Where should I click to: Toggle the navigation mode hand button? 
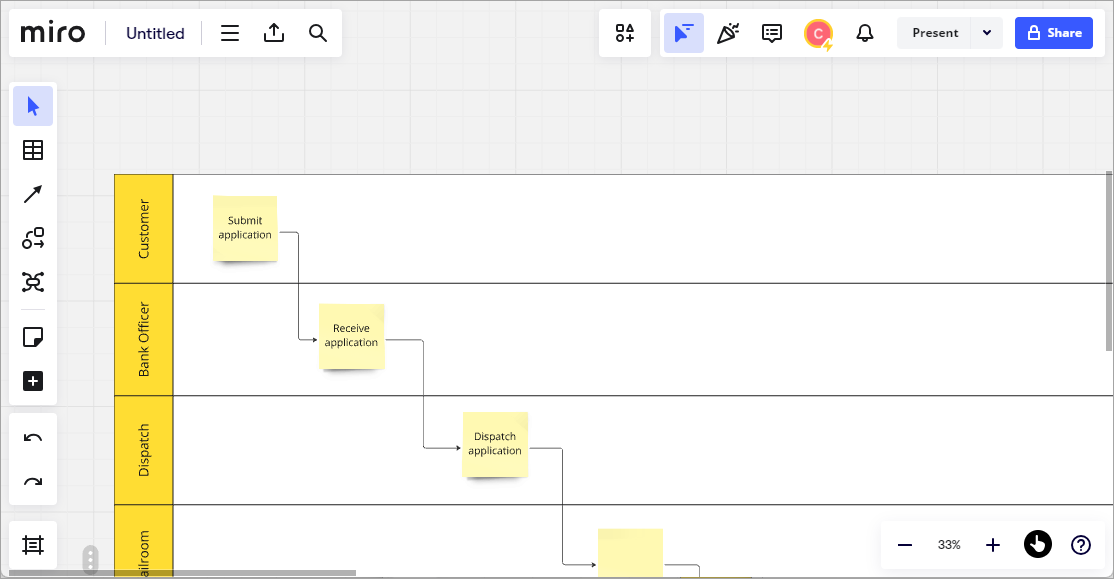point(1037,545)
